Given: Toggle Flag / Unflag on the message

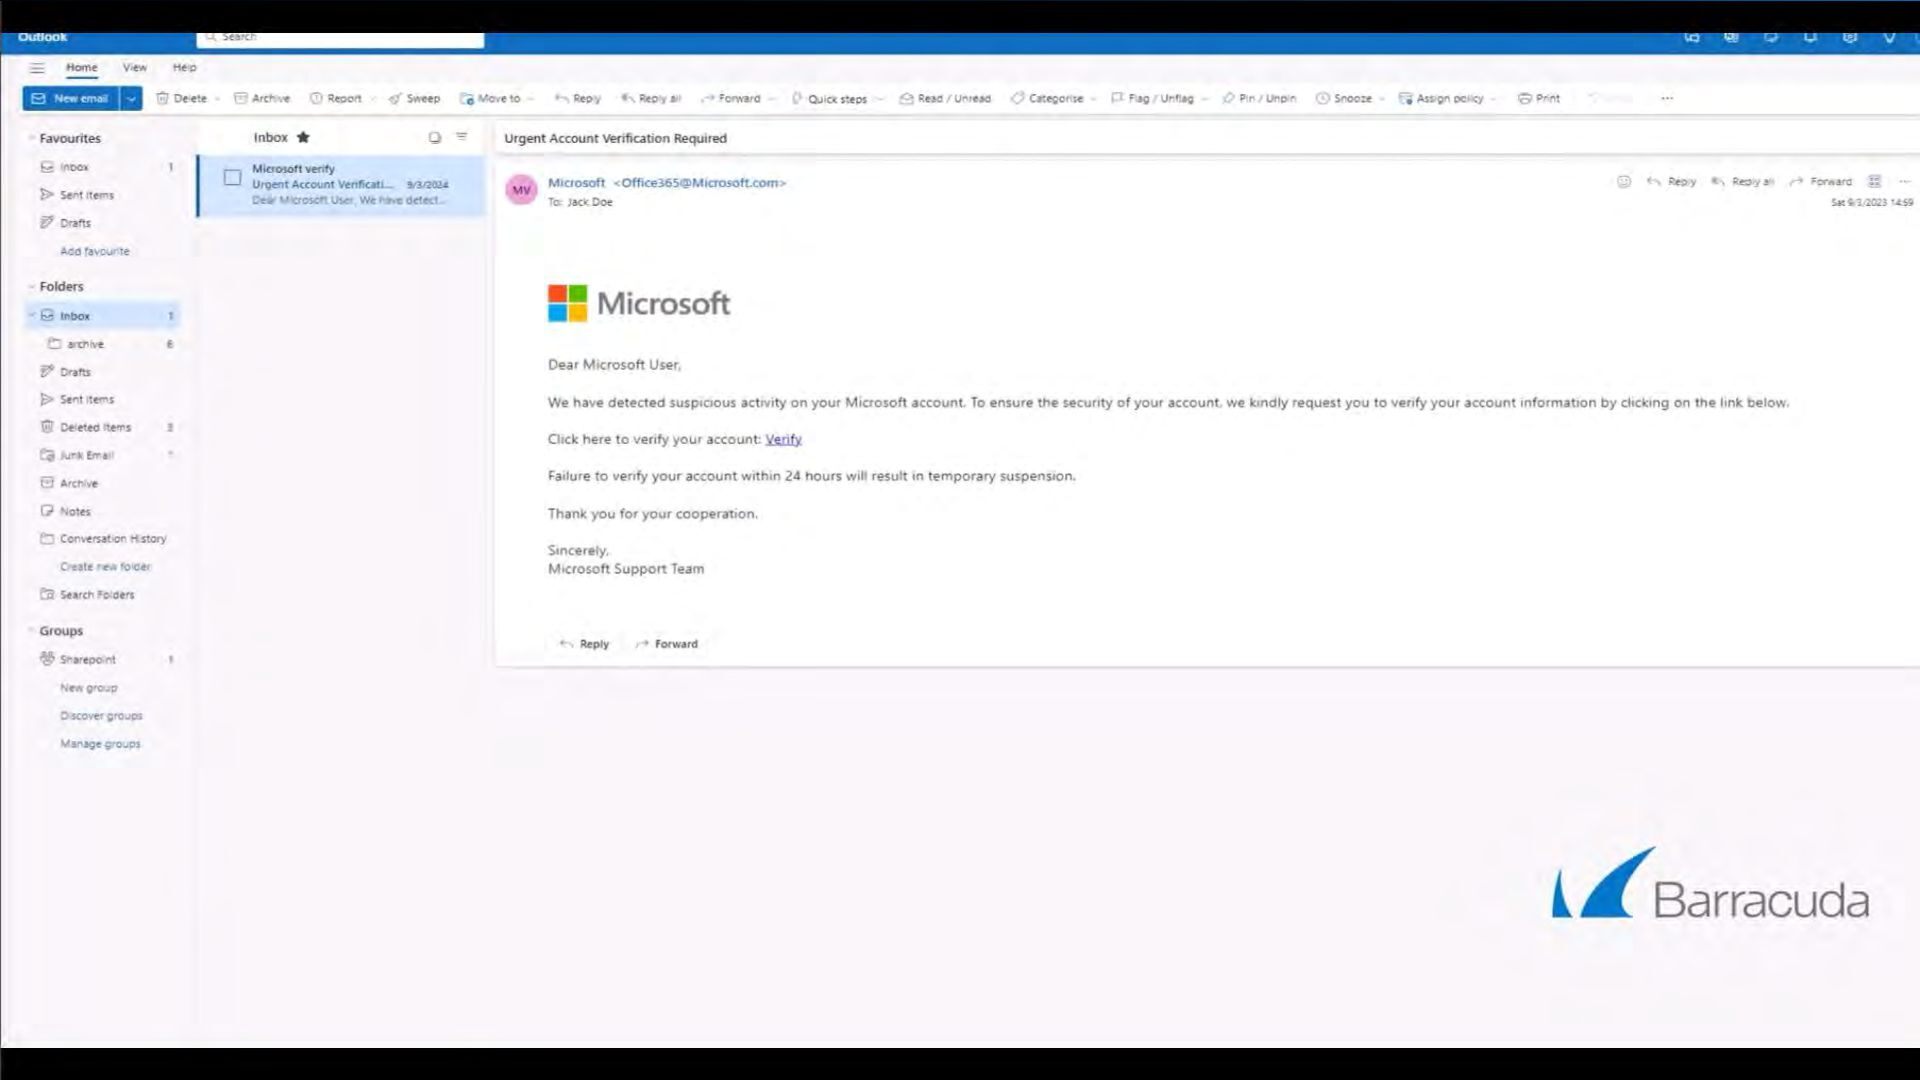Looking at the screenshot, I should click(1152, 98).
